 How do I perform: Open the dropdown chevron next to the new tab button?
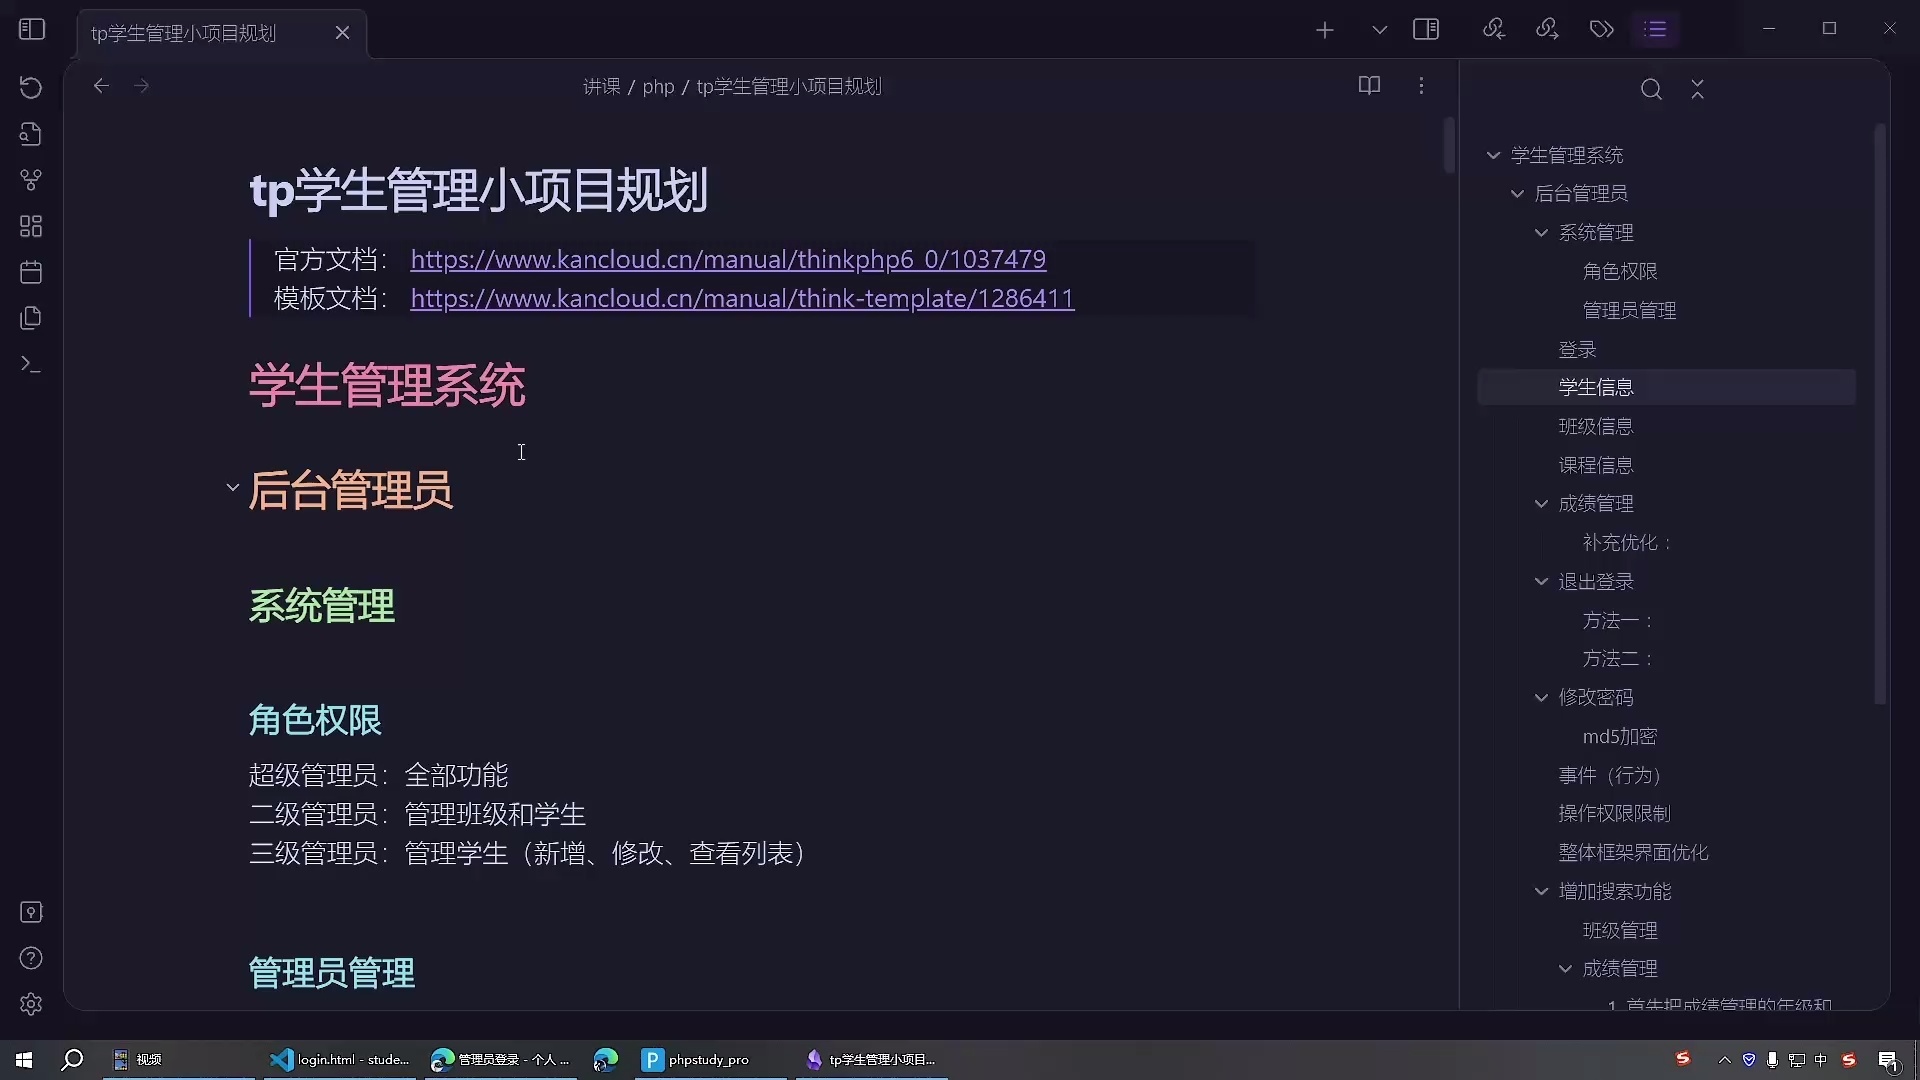1379,29
